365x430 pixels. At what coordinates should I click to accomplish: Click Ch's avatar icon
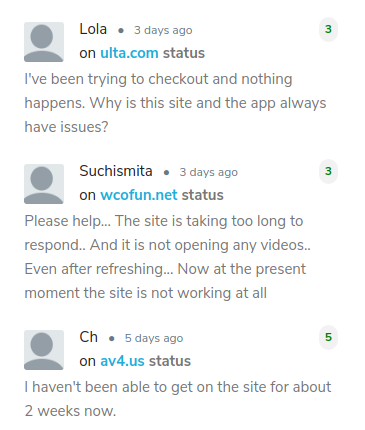44,350
